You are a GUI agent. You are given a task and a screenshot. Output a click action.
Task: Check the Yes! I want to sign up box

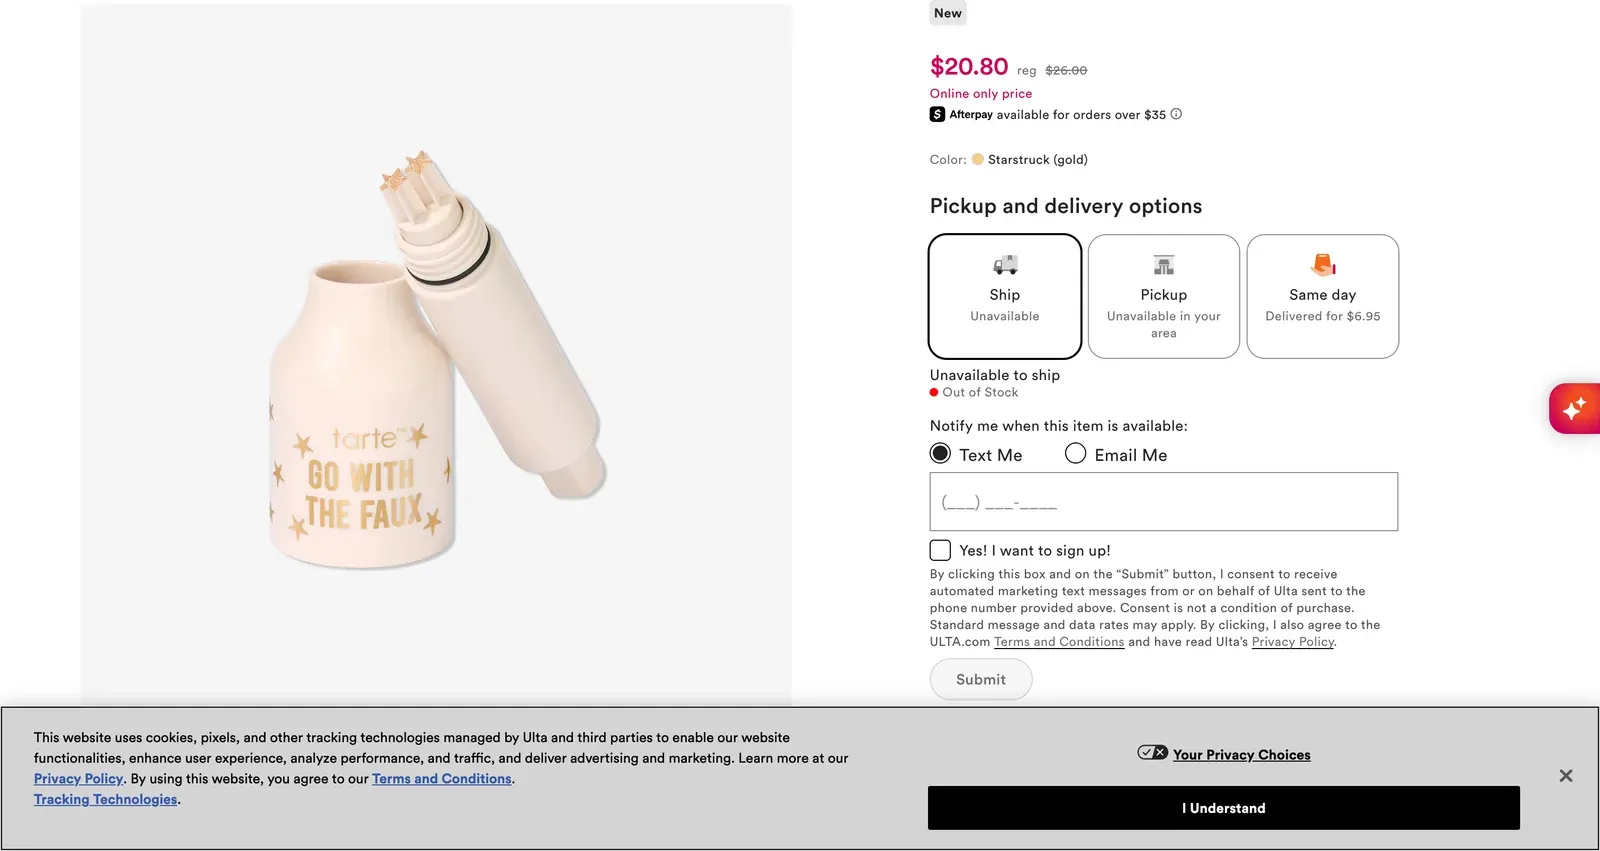pyautogui.click(x=939, y=549)
